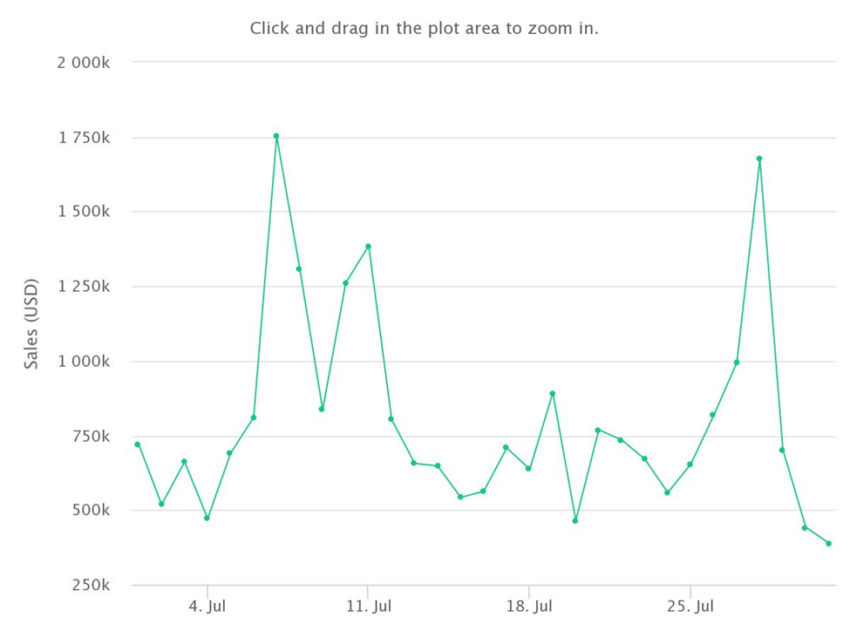Select the second-highest peak point on July 28

point(759,159)
